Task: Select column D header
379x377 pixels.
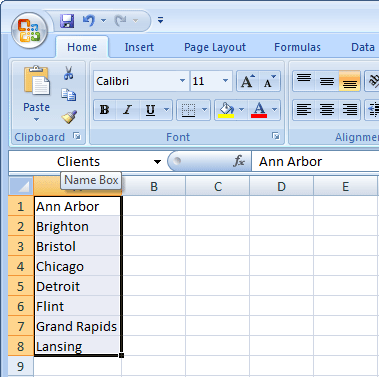Action: point(281,186)
